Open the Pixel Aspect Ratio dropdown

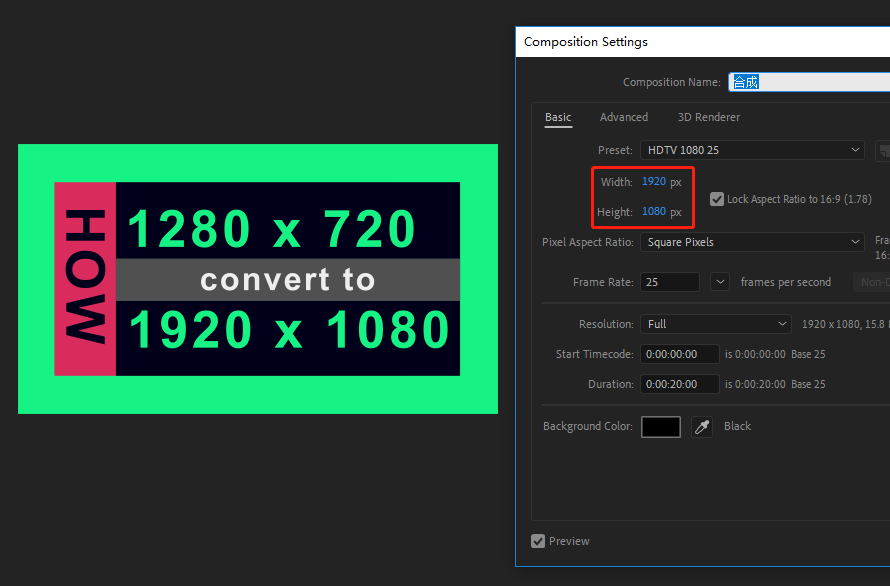(x=752, y=242)
